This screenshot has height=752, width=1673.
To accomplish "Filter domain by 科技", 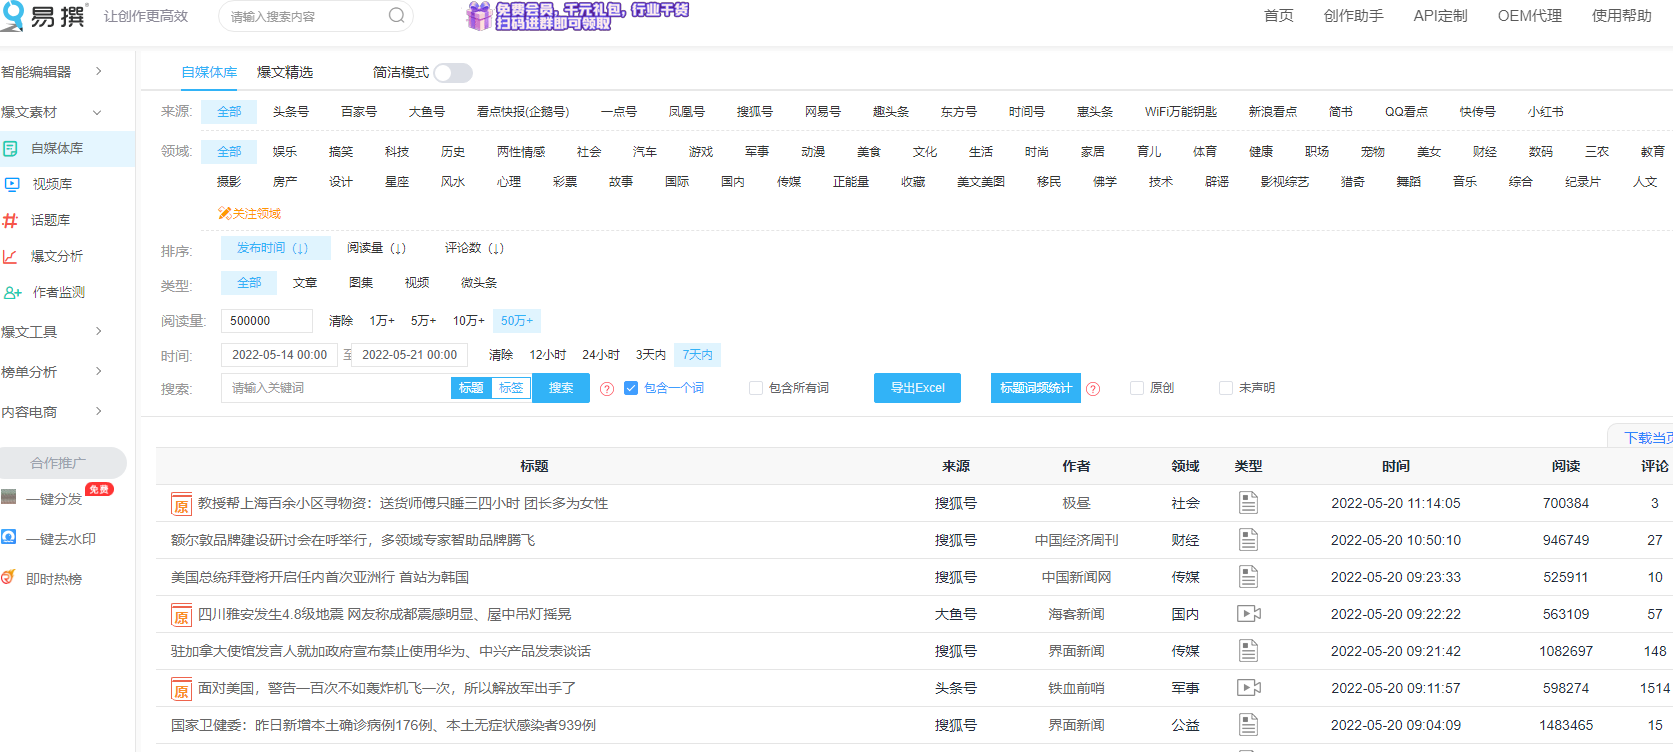I will (x=397, y=152).
